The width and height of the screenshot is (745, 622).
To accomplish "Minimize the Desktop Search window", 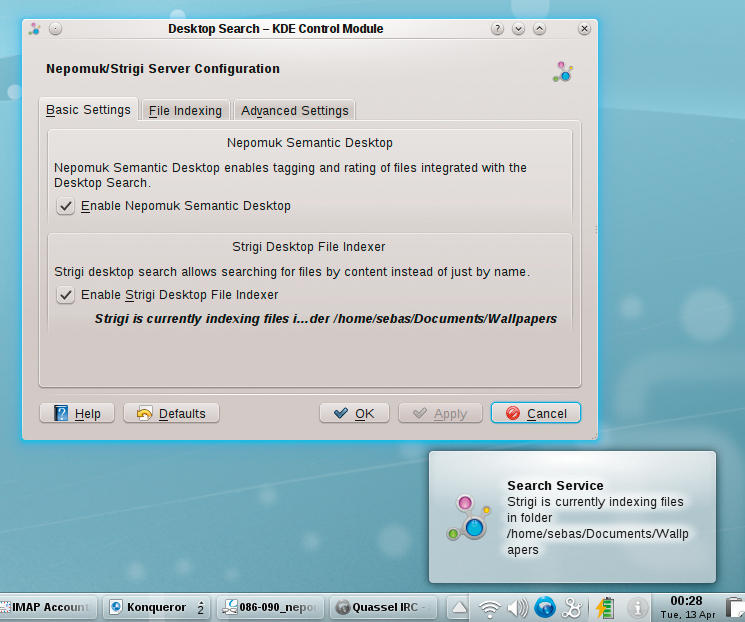I will tap(518, 29).
